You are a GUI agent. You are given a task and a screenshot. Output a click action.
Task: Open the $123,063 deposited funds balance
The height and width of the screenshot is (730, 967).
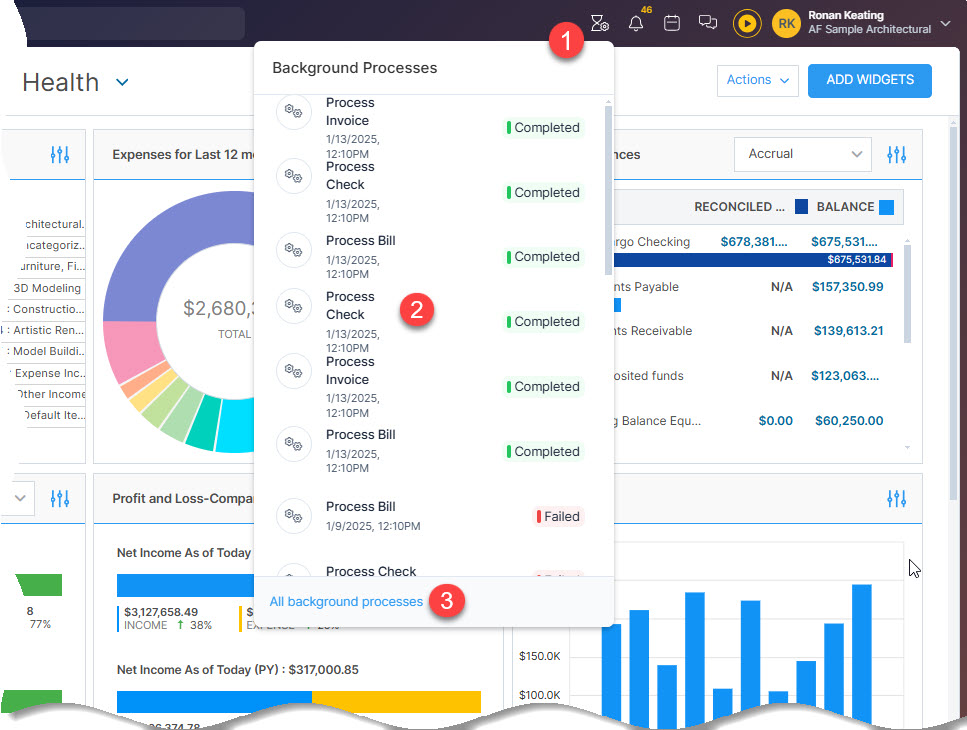(x=845, y=376)
